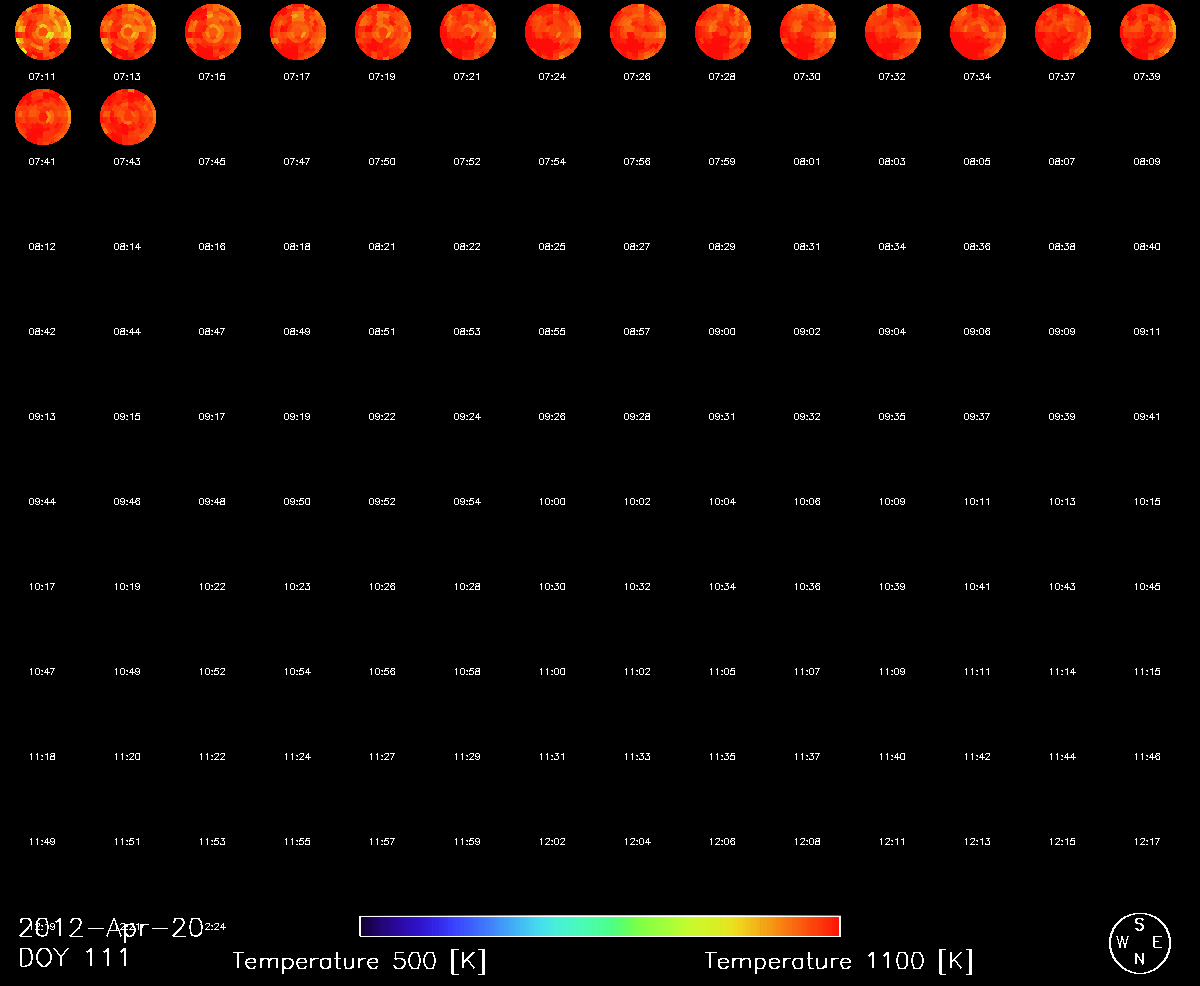Click the 11:18 time label
This screenshot has width=1200, height=986.
pyautogui.click(x=42, y=756)
